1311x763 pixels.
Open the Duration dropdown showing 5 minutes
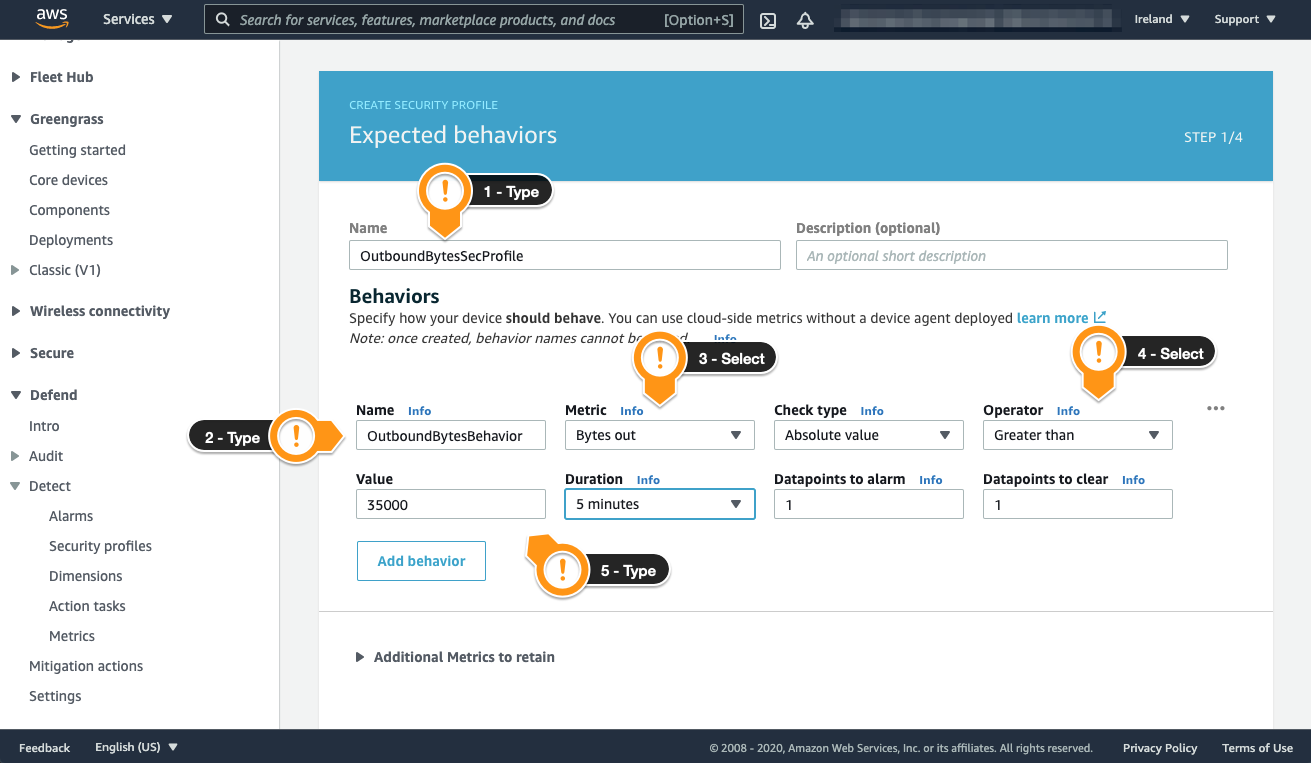pyautogui.click(x=660, y=504)
